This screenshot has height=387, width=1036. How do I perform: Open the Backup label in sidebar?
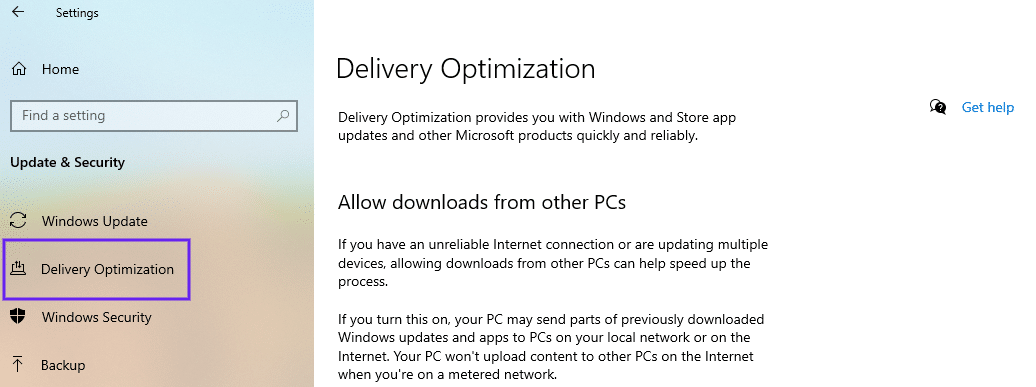[63, 365]
